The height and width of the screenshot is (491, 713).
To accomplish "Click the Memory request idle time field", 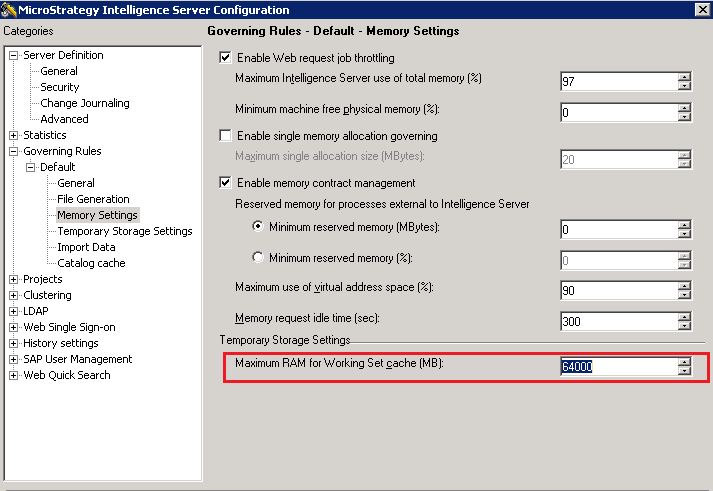I will point(617,322).
